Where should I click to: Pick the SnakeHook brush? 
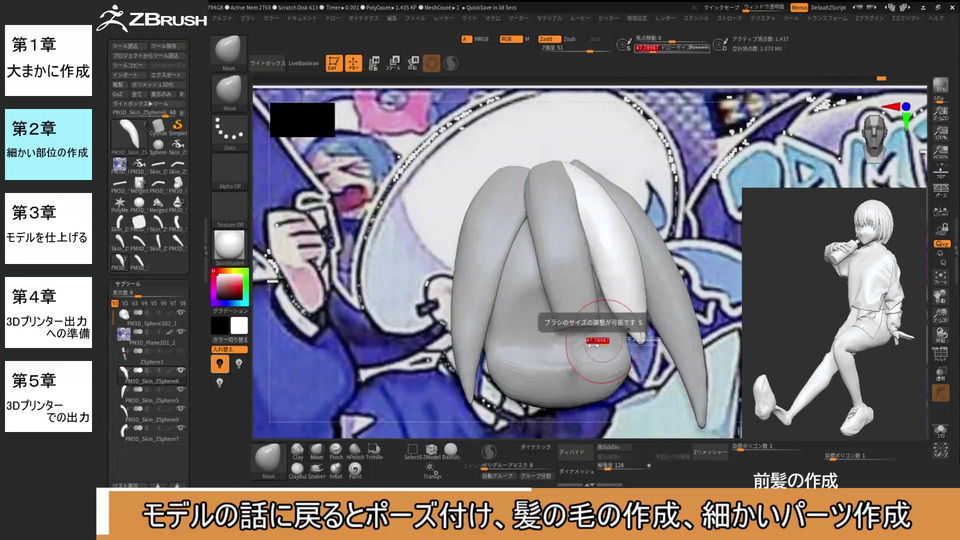pyautogui.click(x=317, y=471)
